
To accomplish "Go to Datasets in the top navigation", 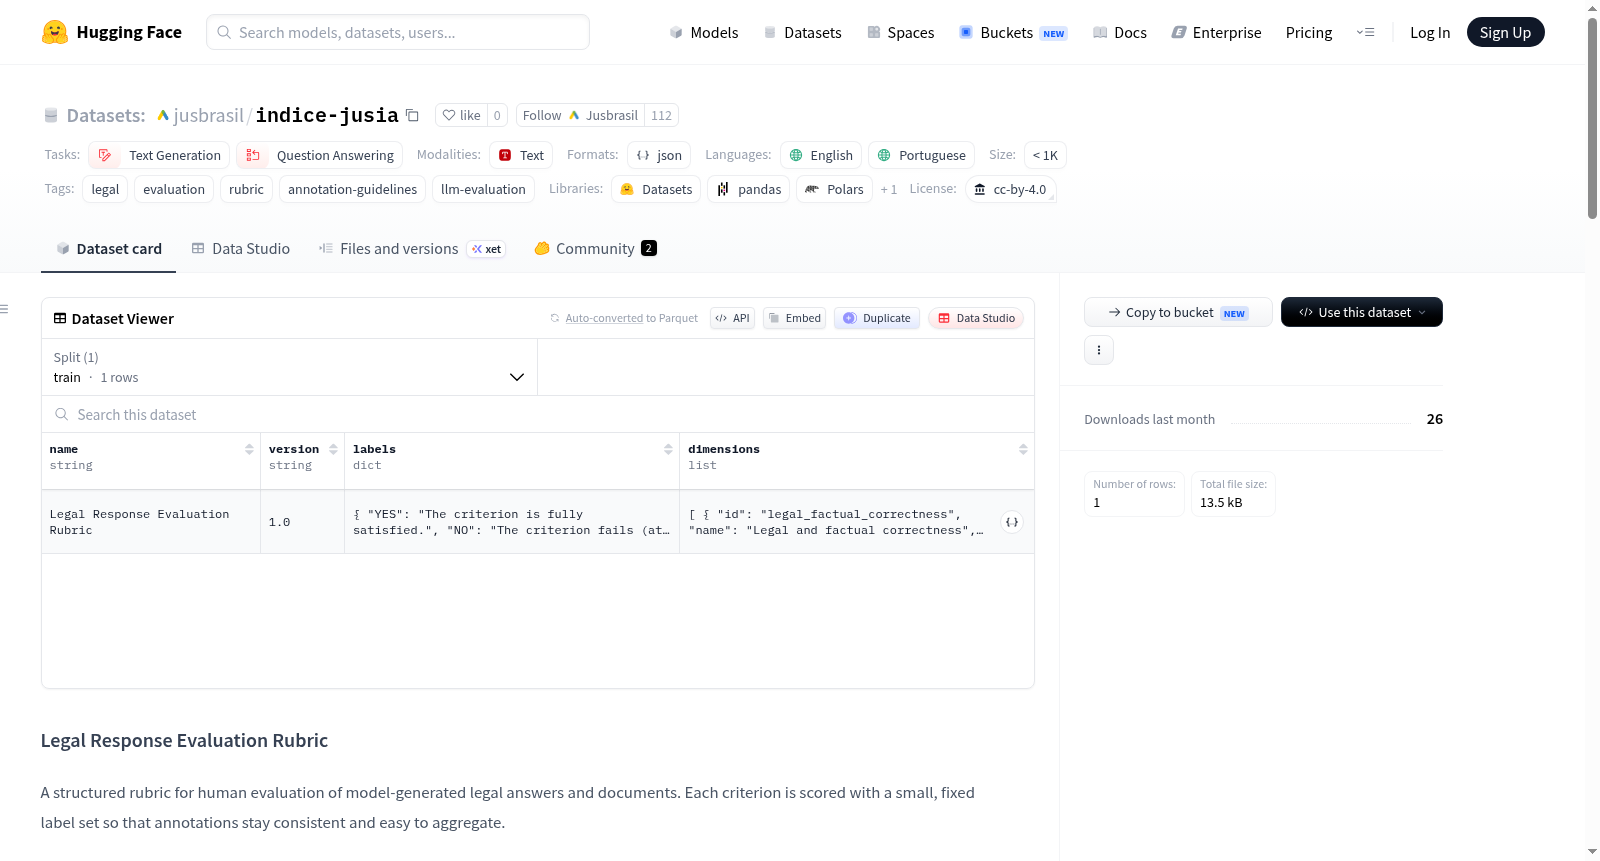I will 802,32.
